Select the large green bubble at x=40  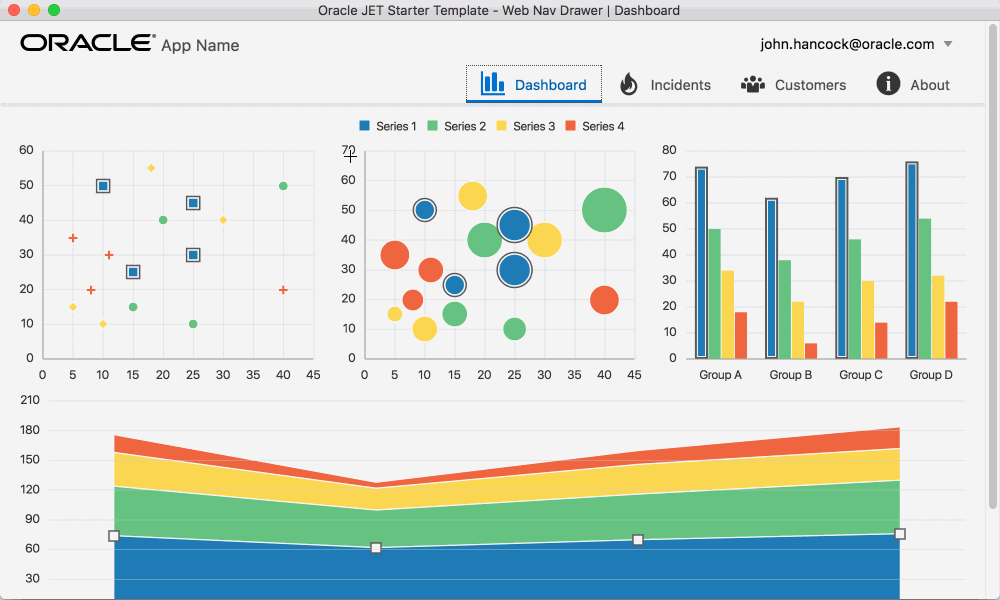[x=604, y=210]
